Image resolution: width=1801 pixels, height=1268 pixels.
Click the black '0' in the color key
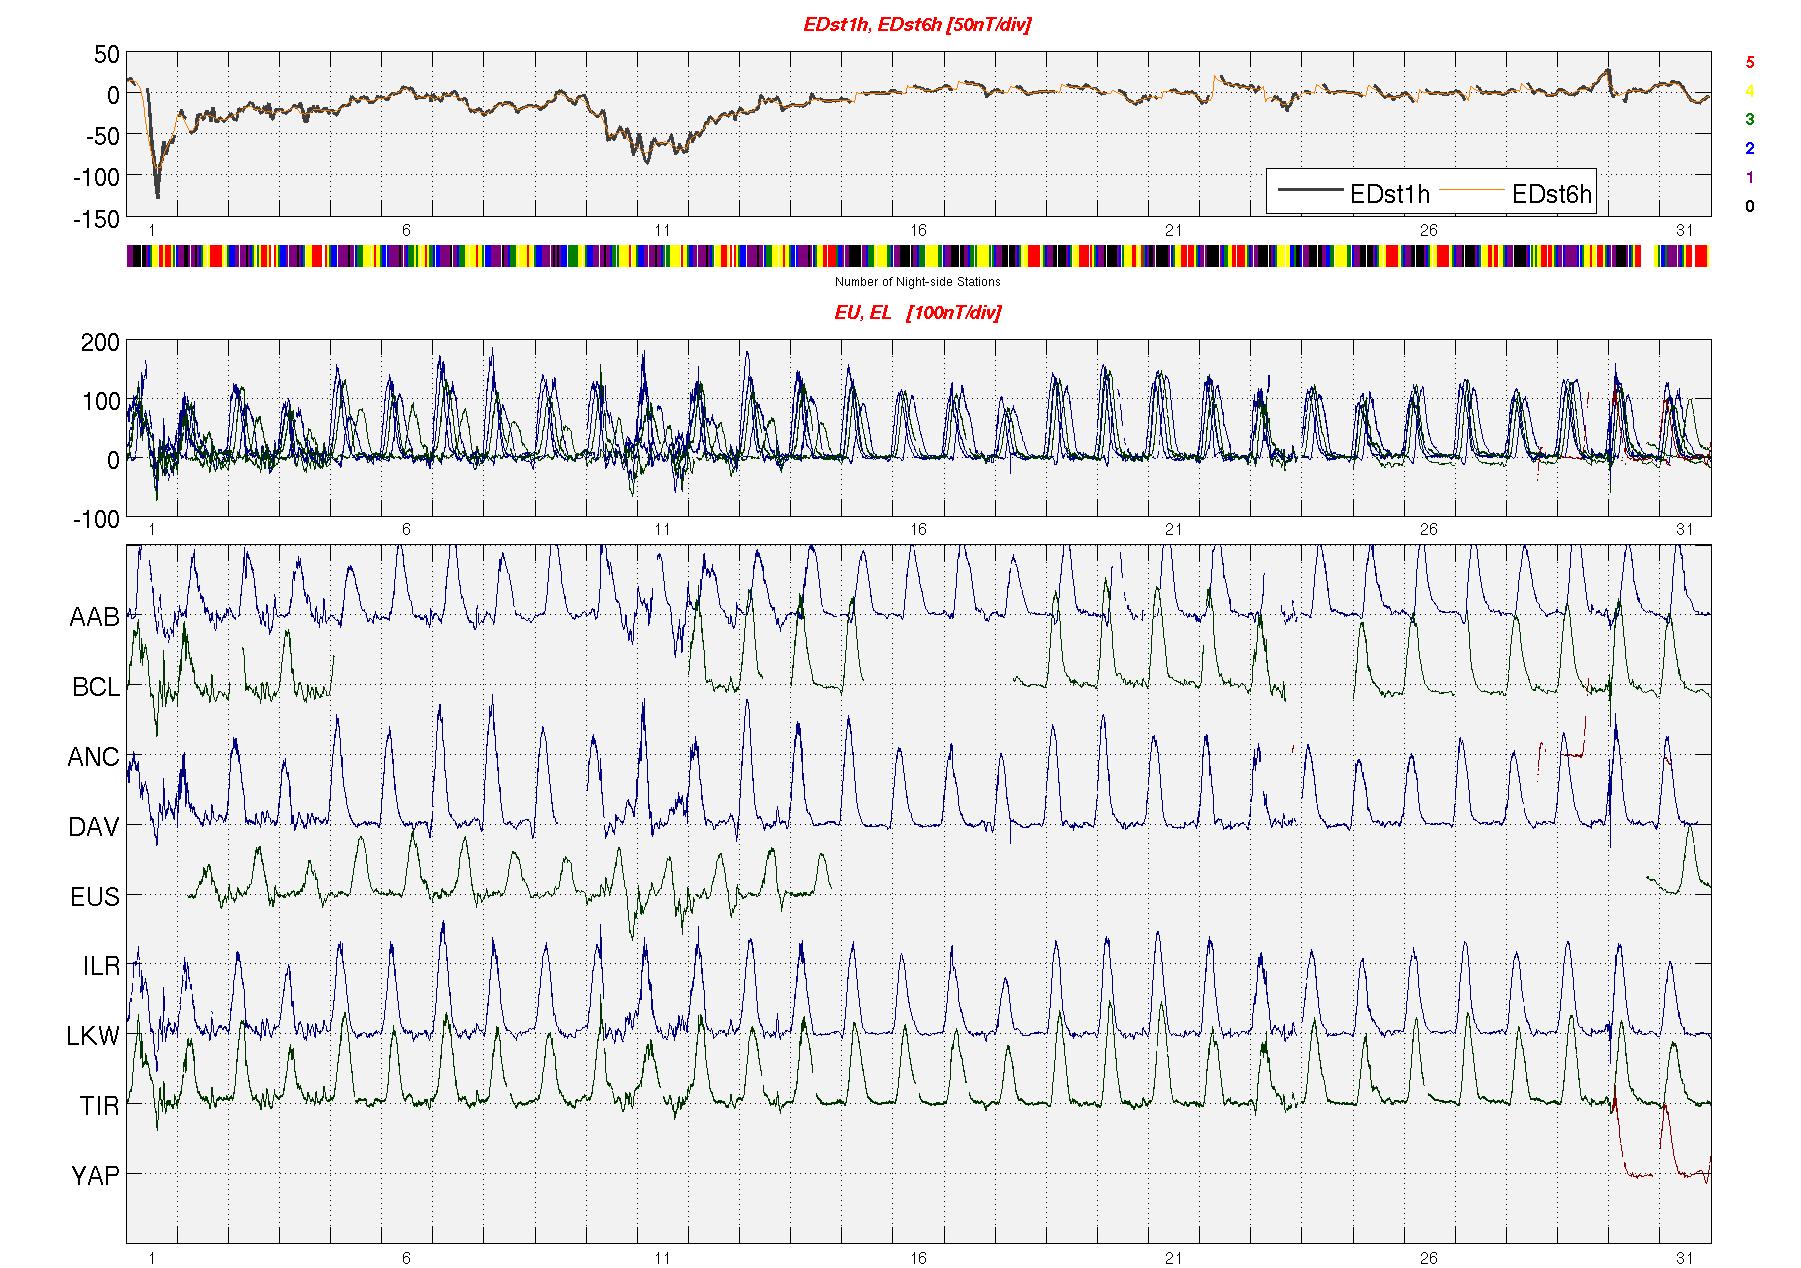coord(1750,207)
